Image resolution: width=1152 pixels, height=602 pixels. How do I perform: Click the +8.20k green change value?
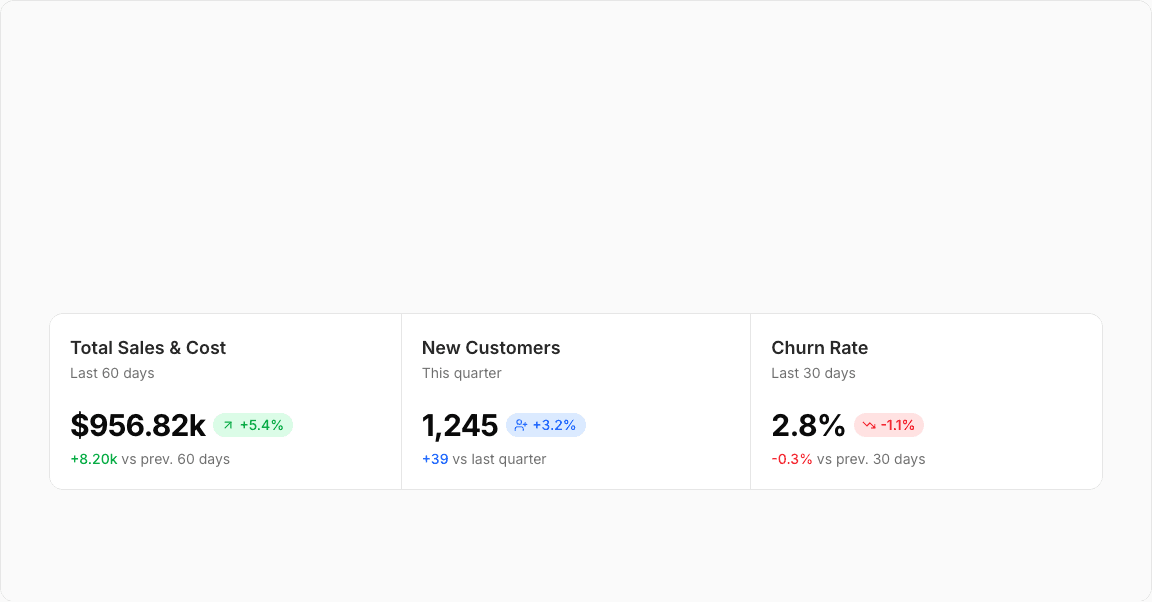click(x=94, y=459)
